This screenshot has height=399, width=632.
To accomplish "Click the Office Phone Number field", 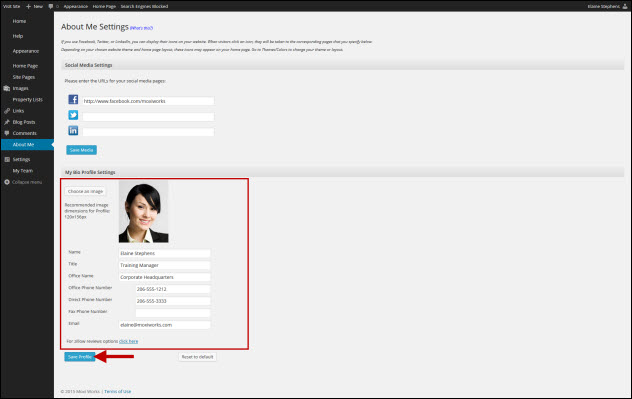I will [173, 289].
